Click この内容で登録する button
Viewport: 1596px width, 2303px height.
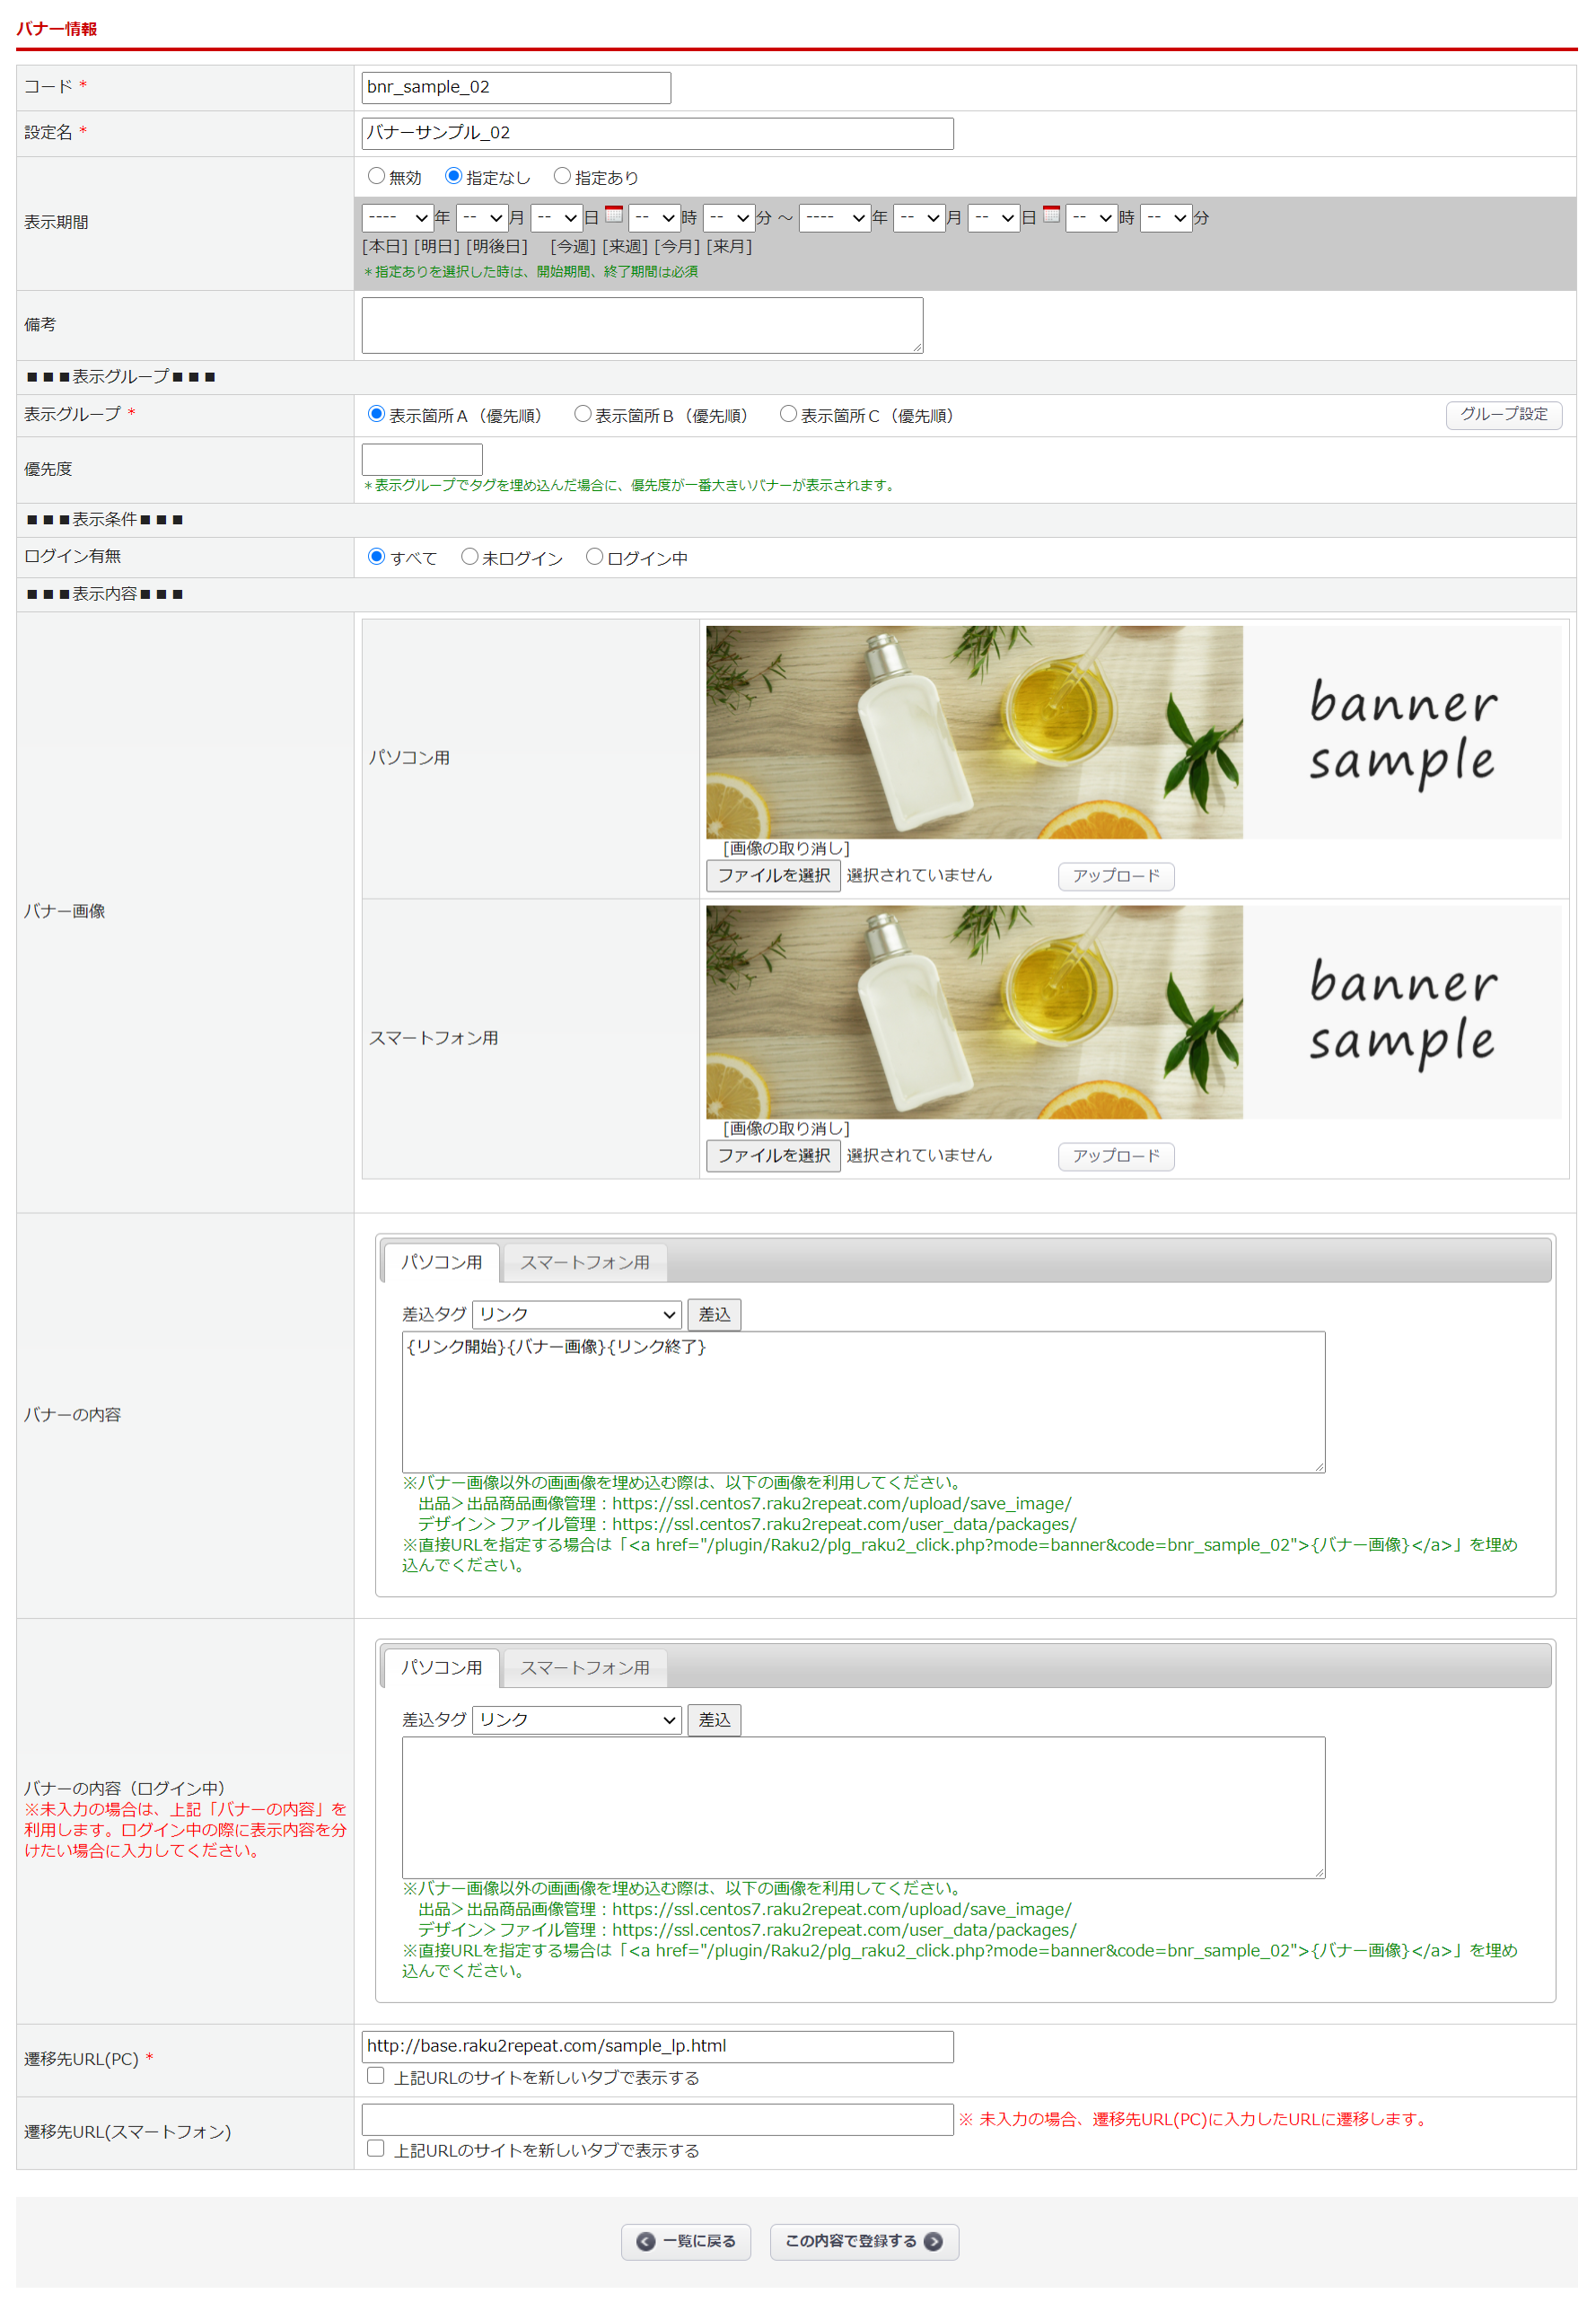[863, 2241]
